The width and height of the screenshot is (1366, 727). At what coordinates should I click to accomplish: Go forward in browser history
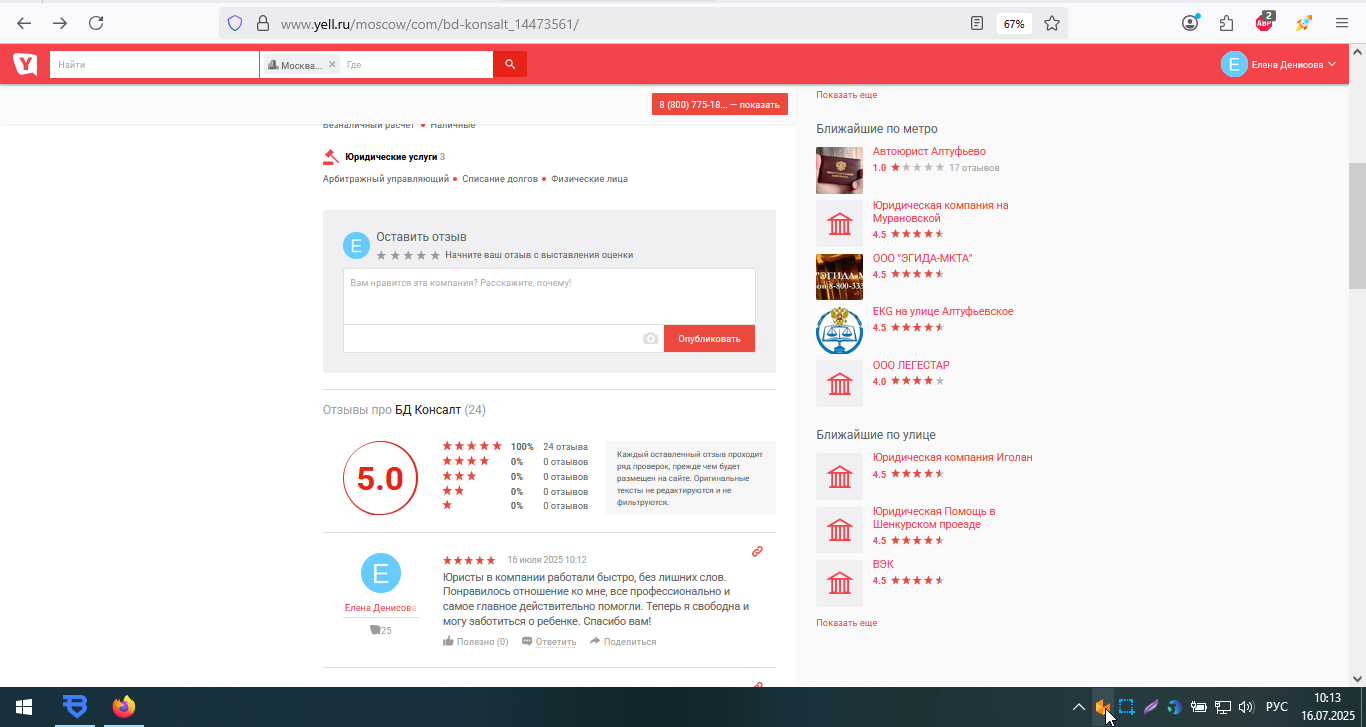pyautogui.click(x=60, y=23)
